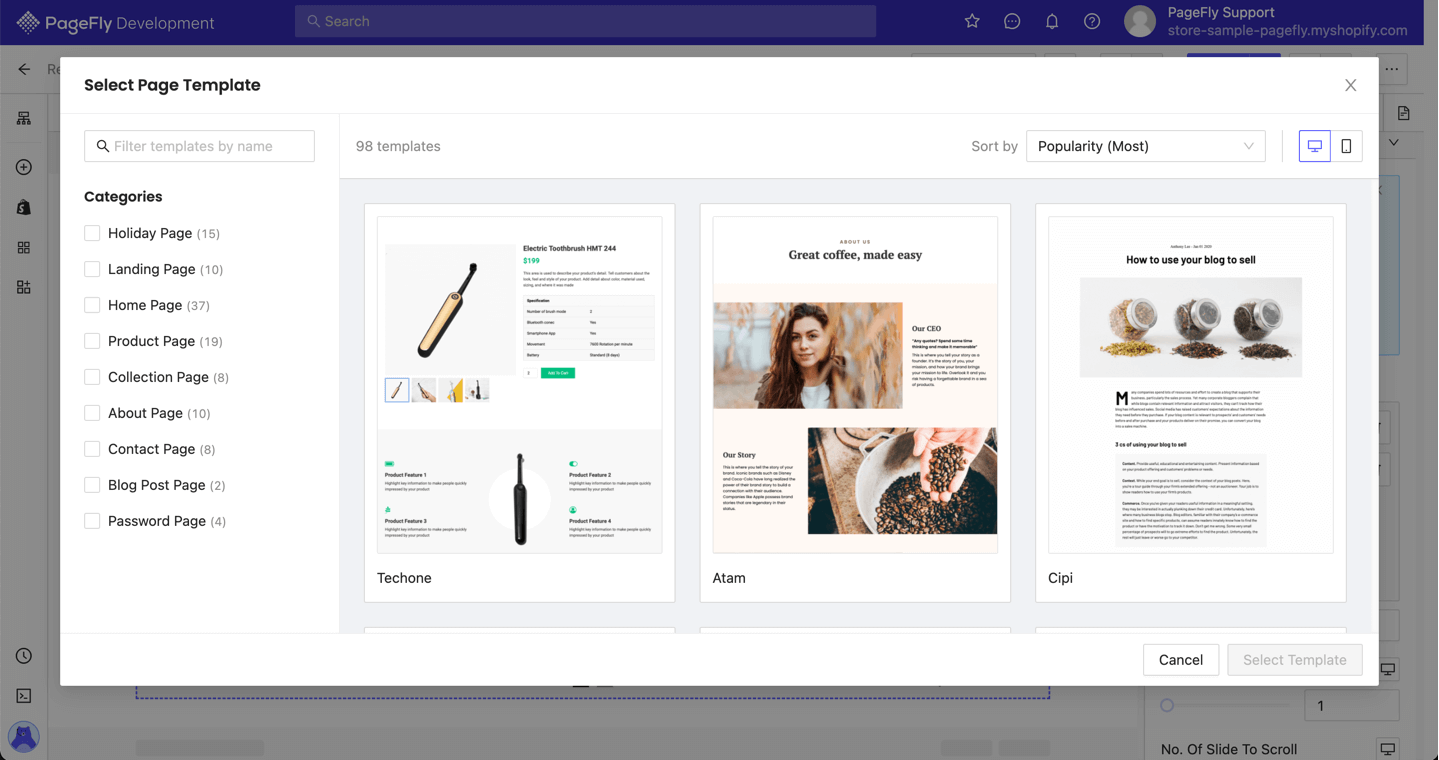Viewport: 1439px width, 760px height.
Task: Click the number field showing 1
Action: 1351,705
